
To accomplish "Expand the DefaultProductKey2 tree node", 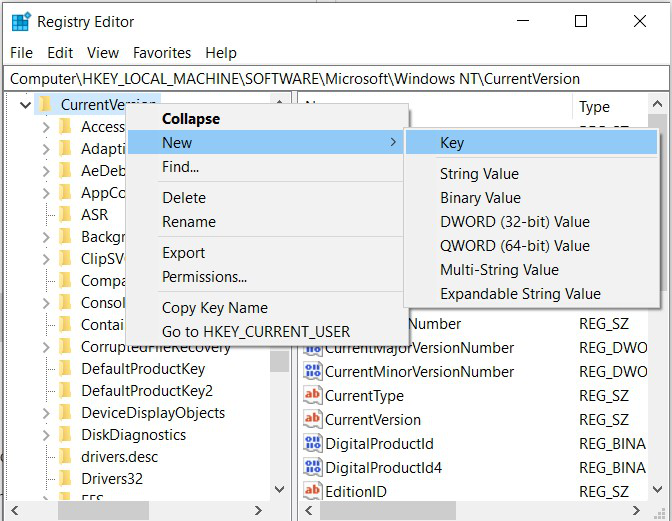I will (x=46, y=391).
